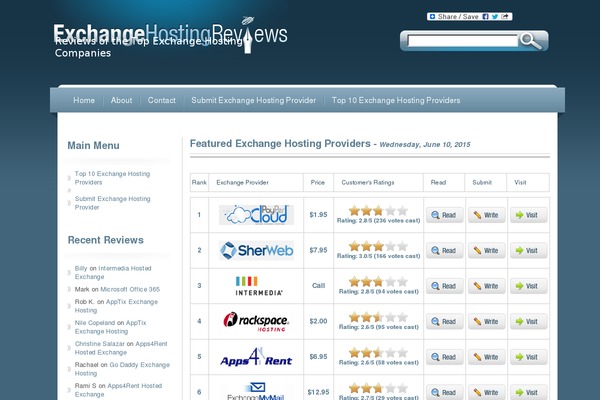600x400 pixels.
Task: Click the Intermedia logo
Action: click(x=259, y=286)
